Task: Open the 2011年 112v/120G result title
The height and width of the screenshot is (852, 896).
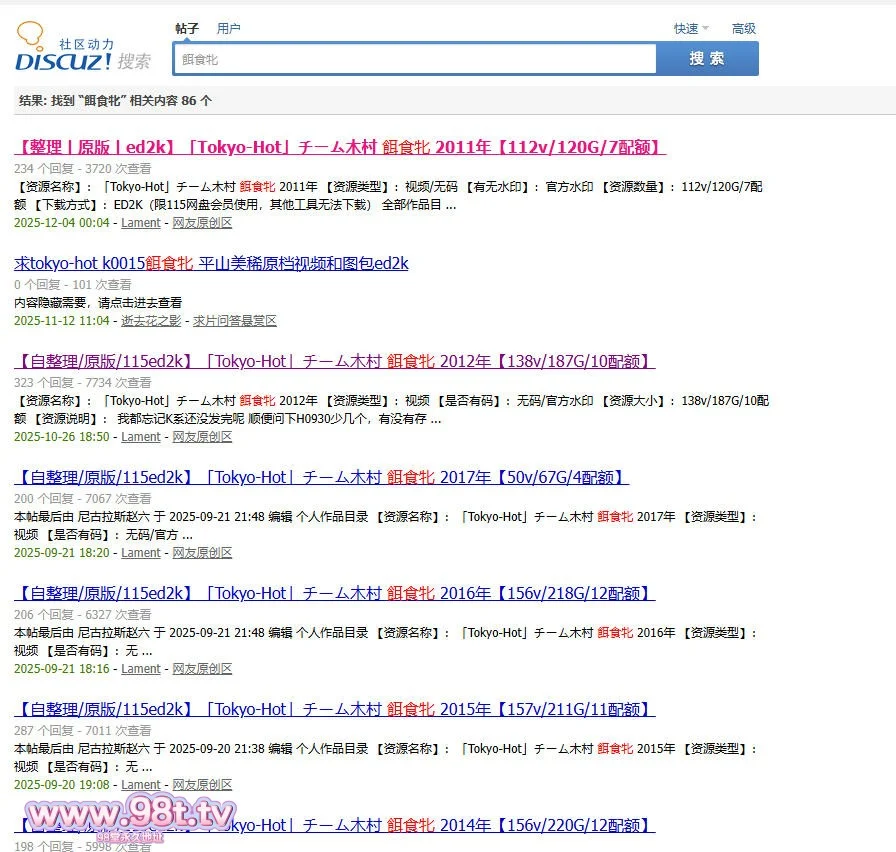Action: (x=340, y=148)
